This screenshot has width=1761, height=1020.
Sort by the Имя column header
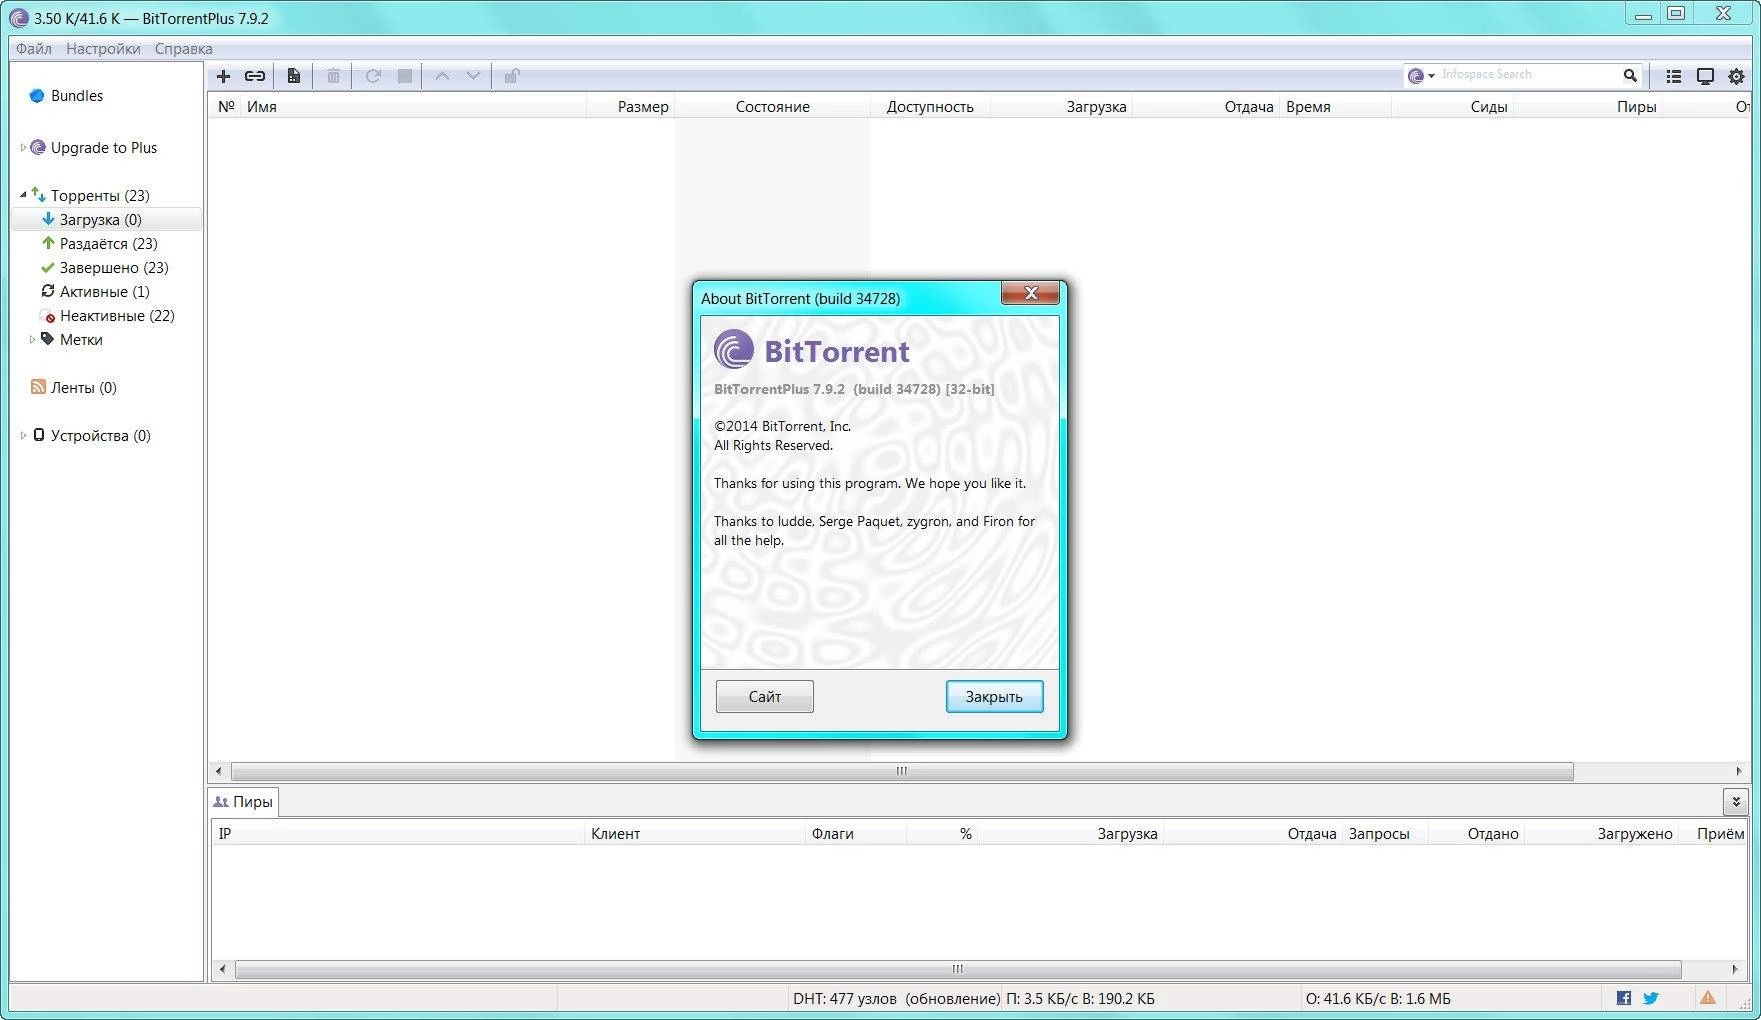coord(413,107)
